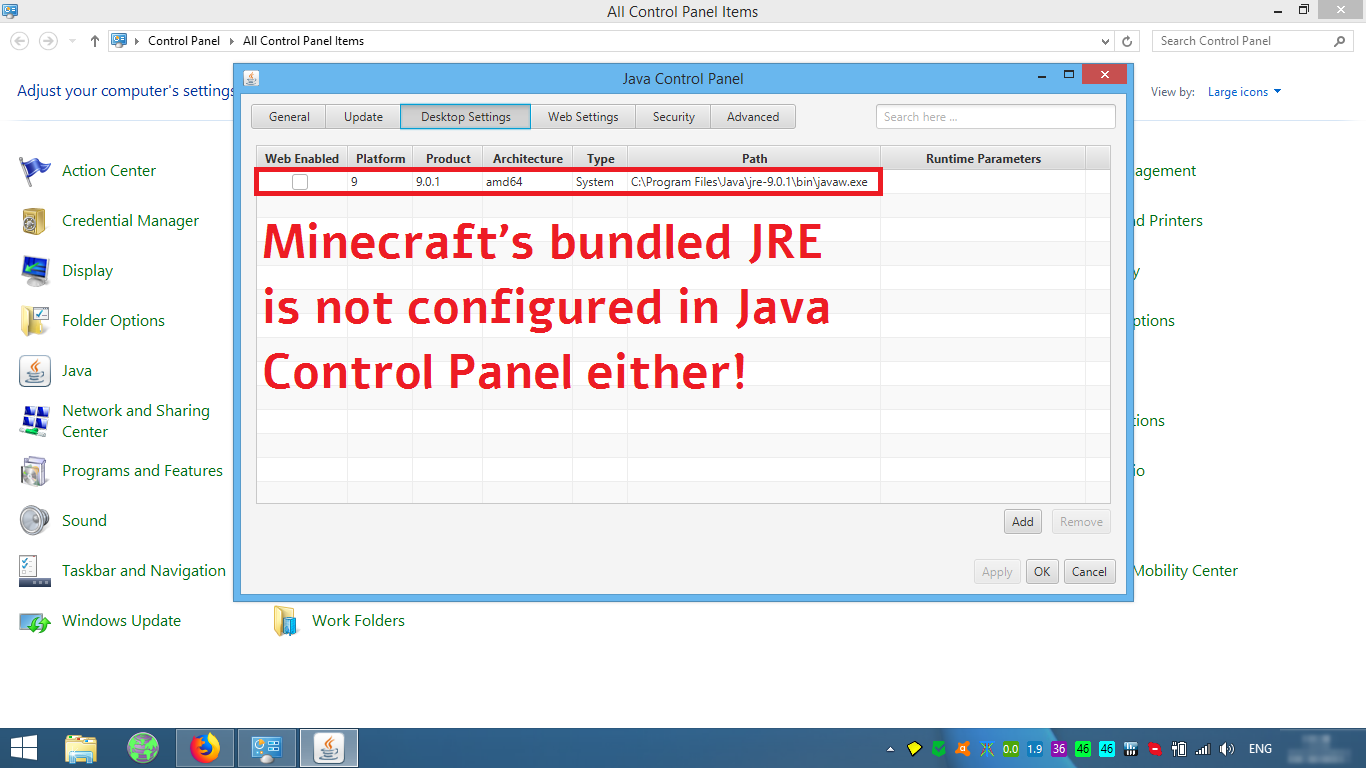Open the Security tab
This screenshot has width=1366, height=768.
[x=673, y=117]
